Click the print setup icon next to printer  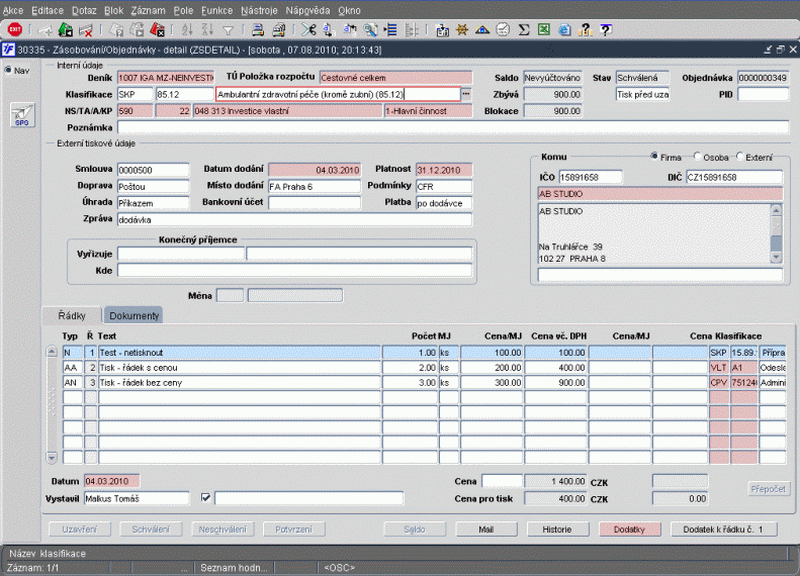coord(279,30)
